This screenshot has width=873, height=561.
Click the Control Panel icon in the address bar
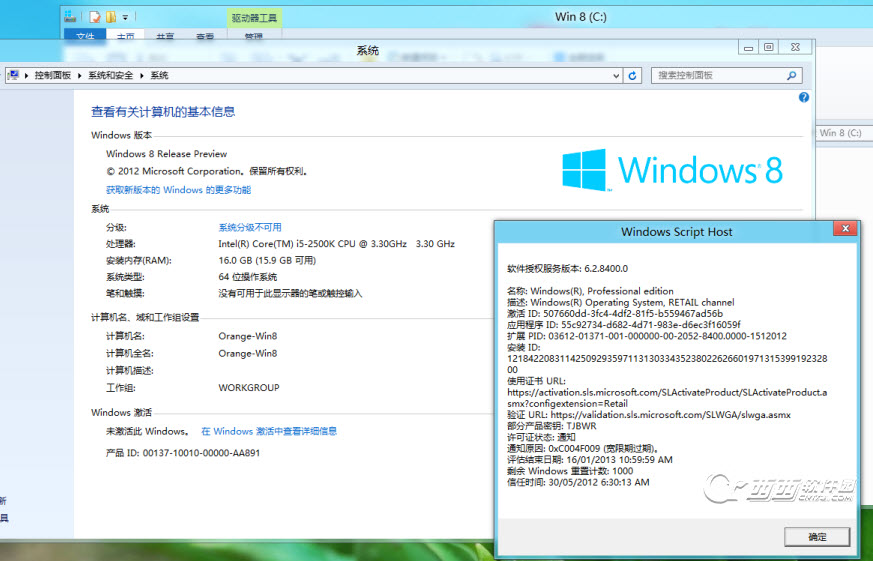coord(14,75)
